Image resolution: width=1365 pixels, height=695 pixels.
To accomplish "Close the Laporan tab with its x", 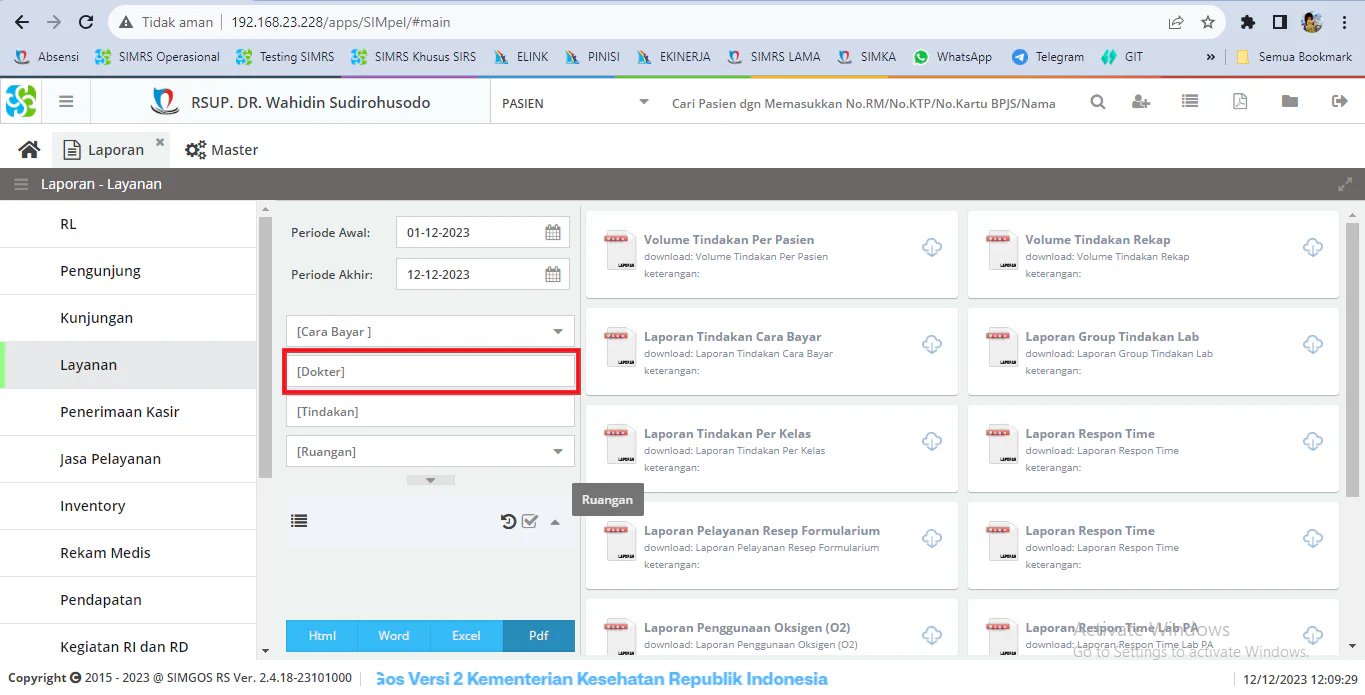I will (160, 142).
